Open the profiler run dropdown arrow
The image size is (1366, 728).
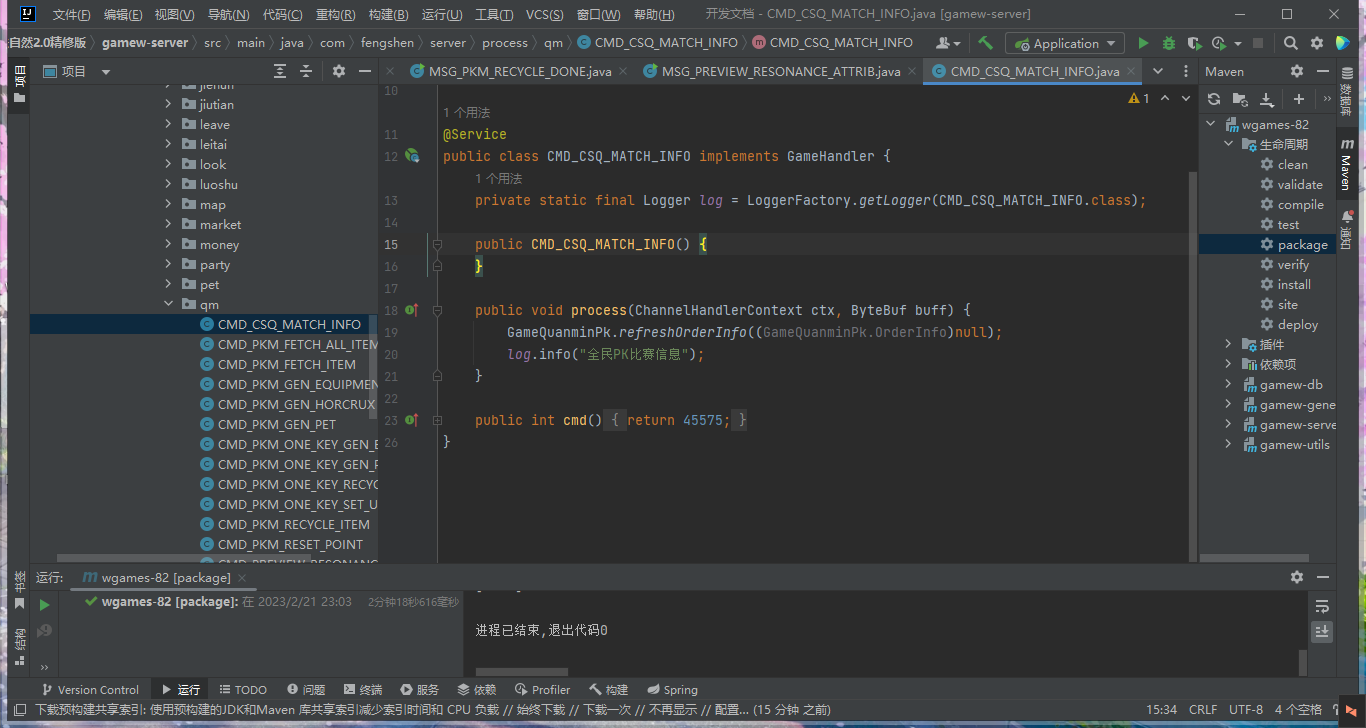[1238, 44]
